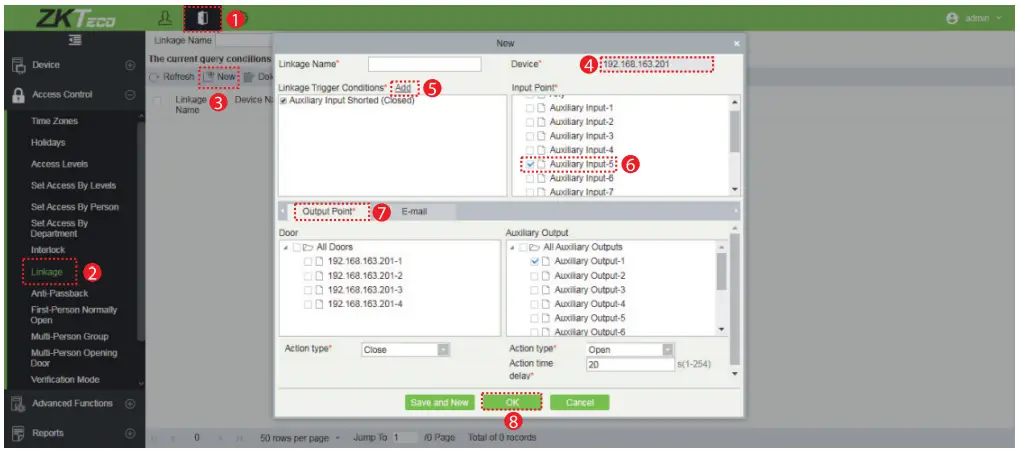This screenshot has width=1021, height=452.
Task: Check door 192.168.163.201-2
Action: [x=308, y=275]
